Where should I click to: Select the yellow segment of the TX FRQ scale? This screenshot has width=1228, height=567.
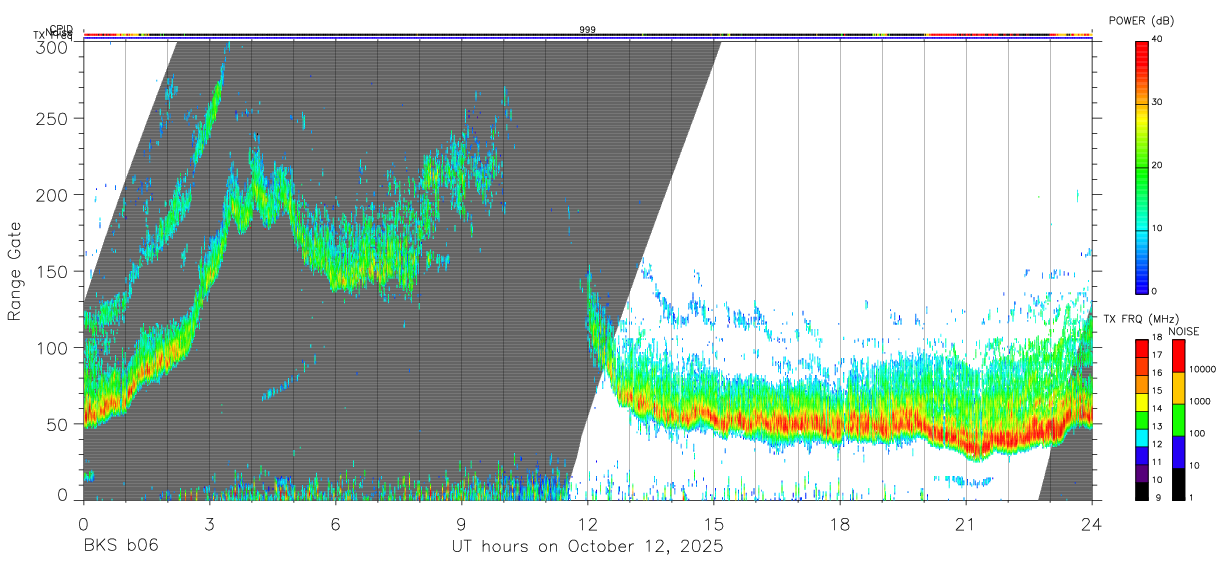pos(1142,402)
